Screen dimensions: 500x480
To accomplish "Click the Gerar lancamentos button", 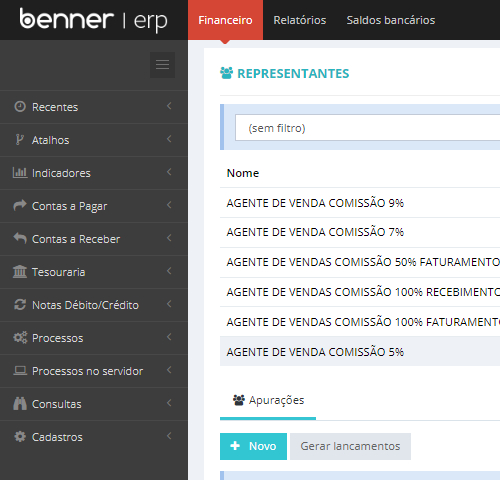I will (x=350, y=446).
